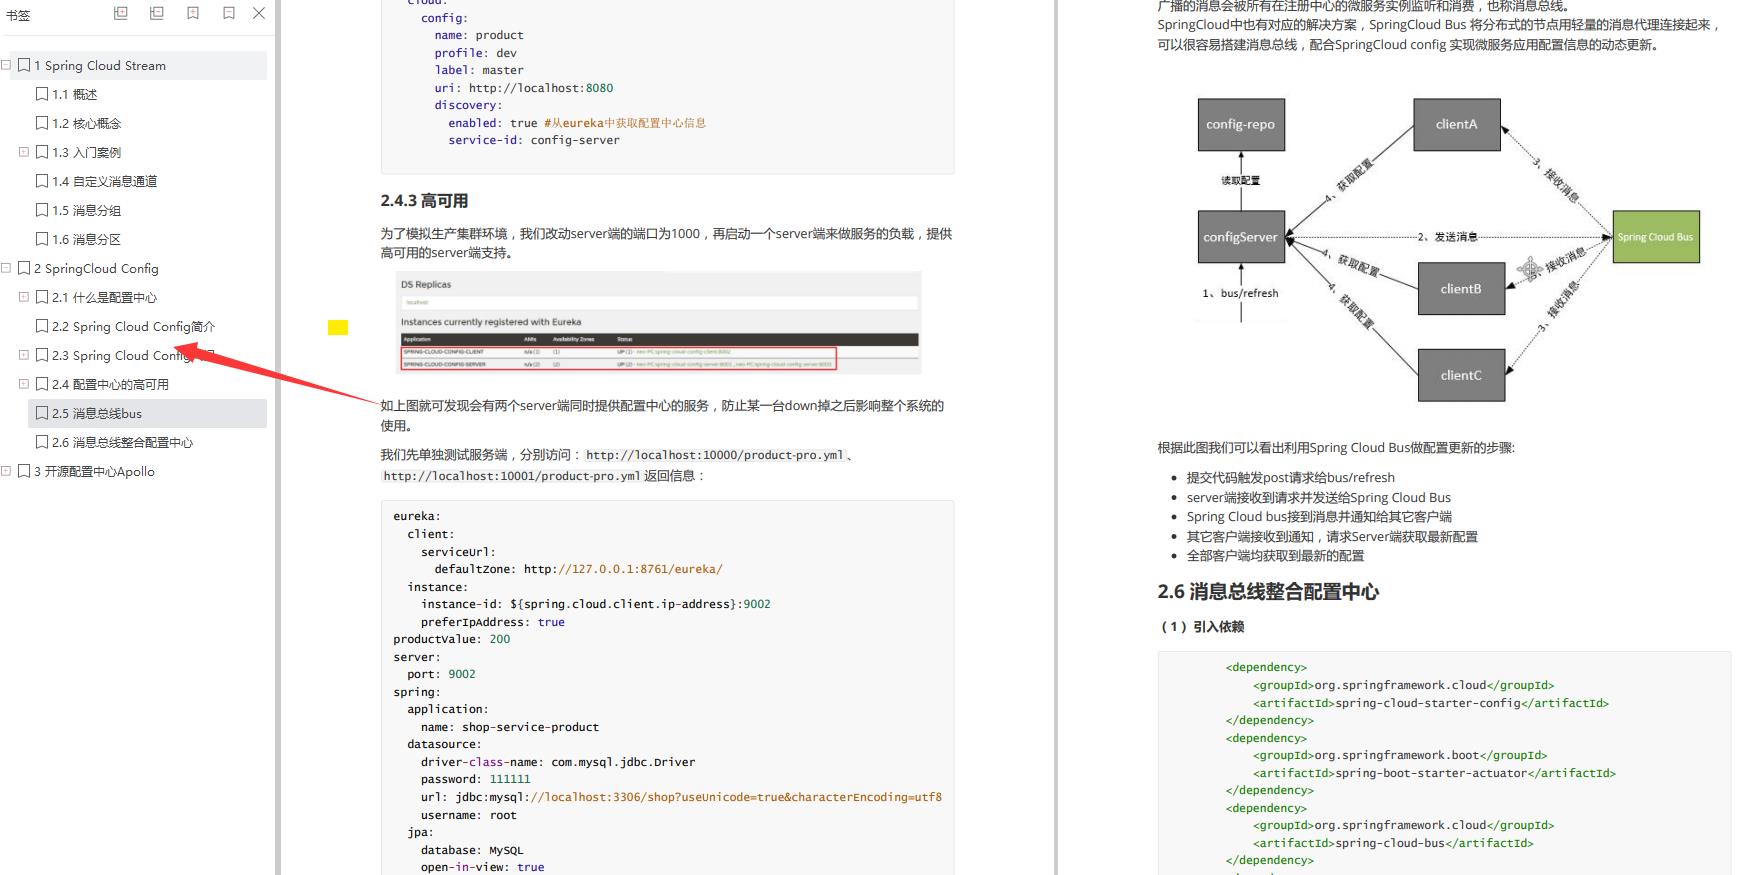Screen dimensions: 1756x875
Task: Click the 'productValue: 200' line
Action: click(452, 639)
